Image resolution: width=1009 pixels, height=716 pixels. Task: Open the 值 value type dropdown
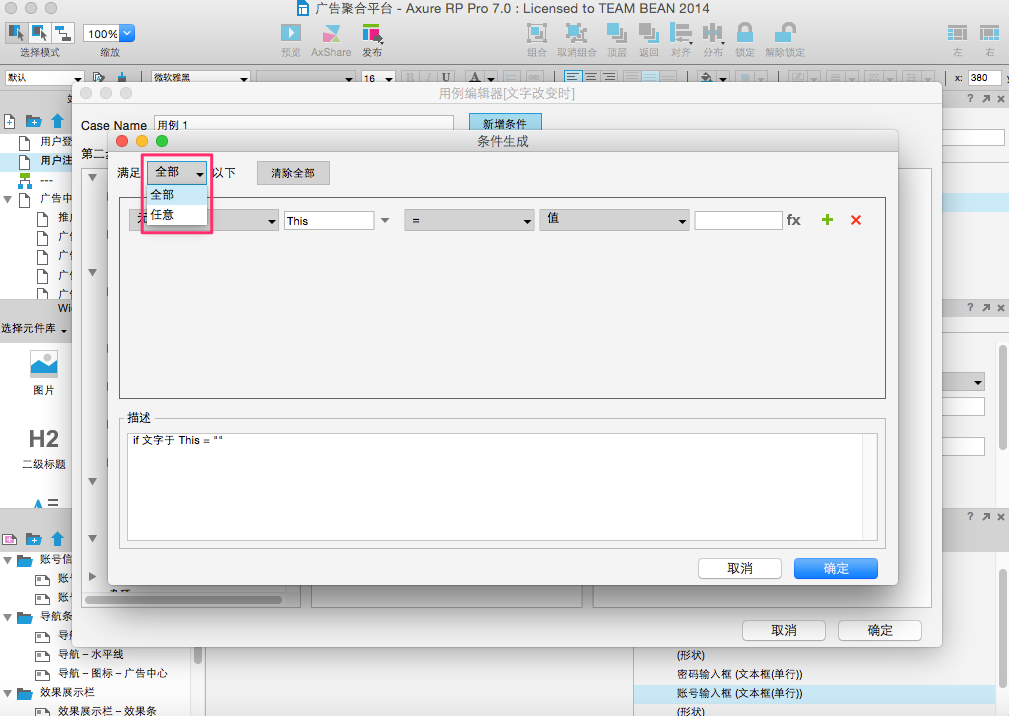614,220
